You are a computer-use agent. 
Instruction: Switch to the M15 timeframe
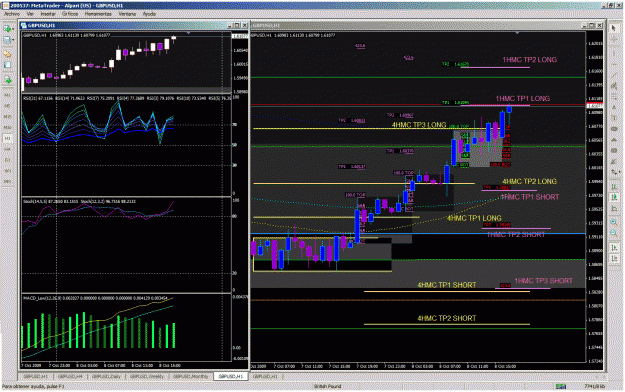pyautogui.click(x=8, y=116)
